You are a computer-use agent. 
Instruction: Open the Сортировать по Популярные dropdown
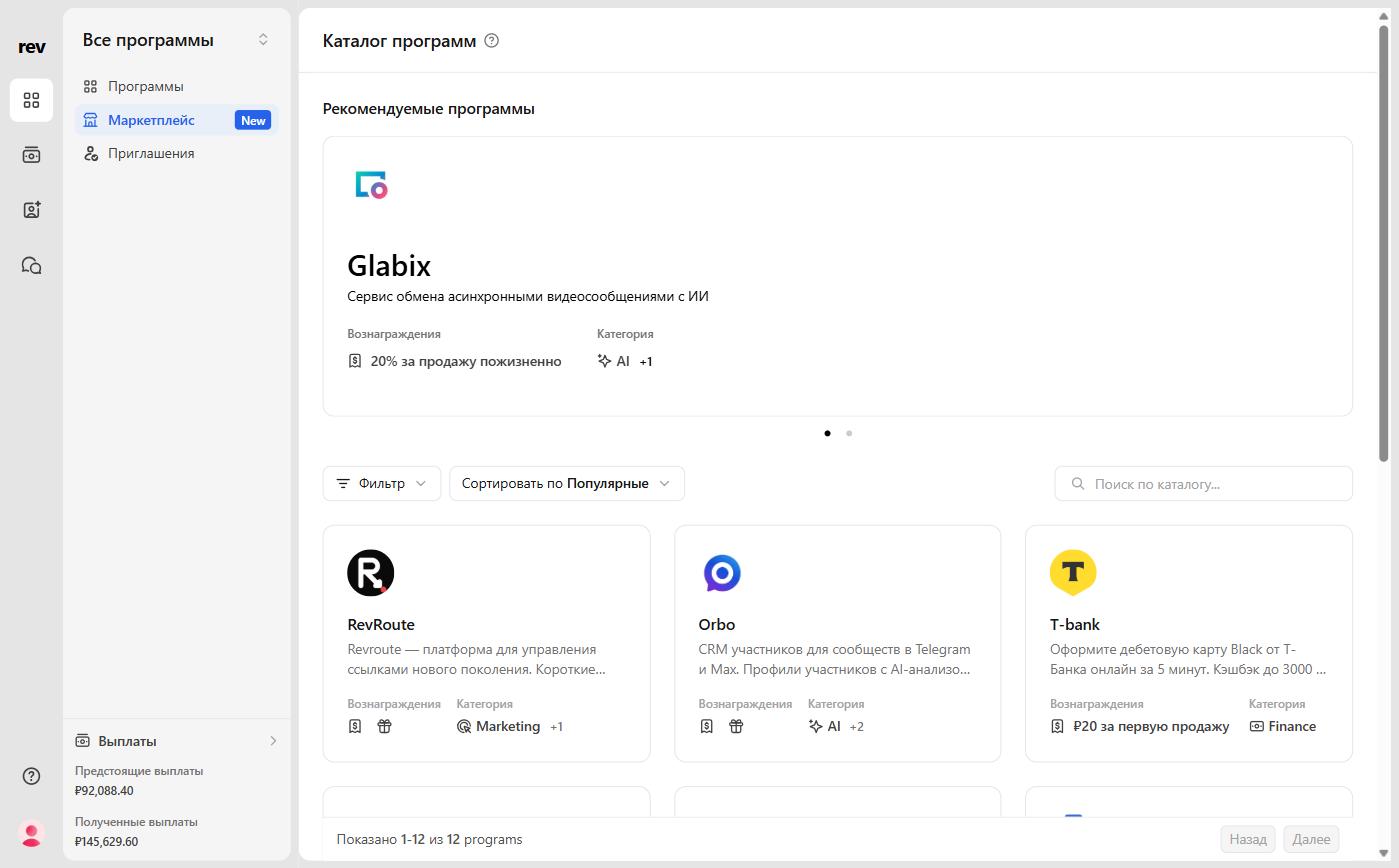pyautogui.click(x=567, y=484)
